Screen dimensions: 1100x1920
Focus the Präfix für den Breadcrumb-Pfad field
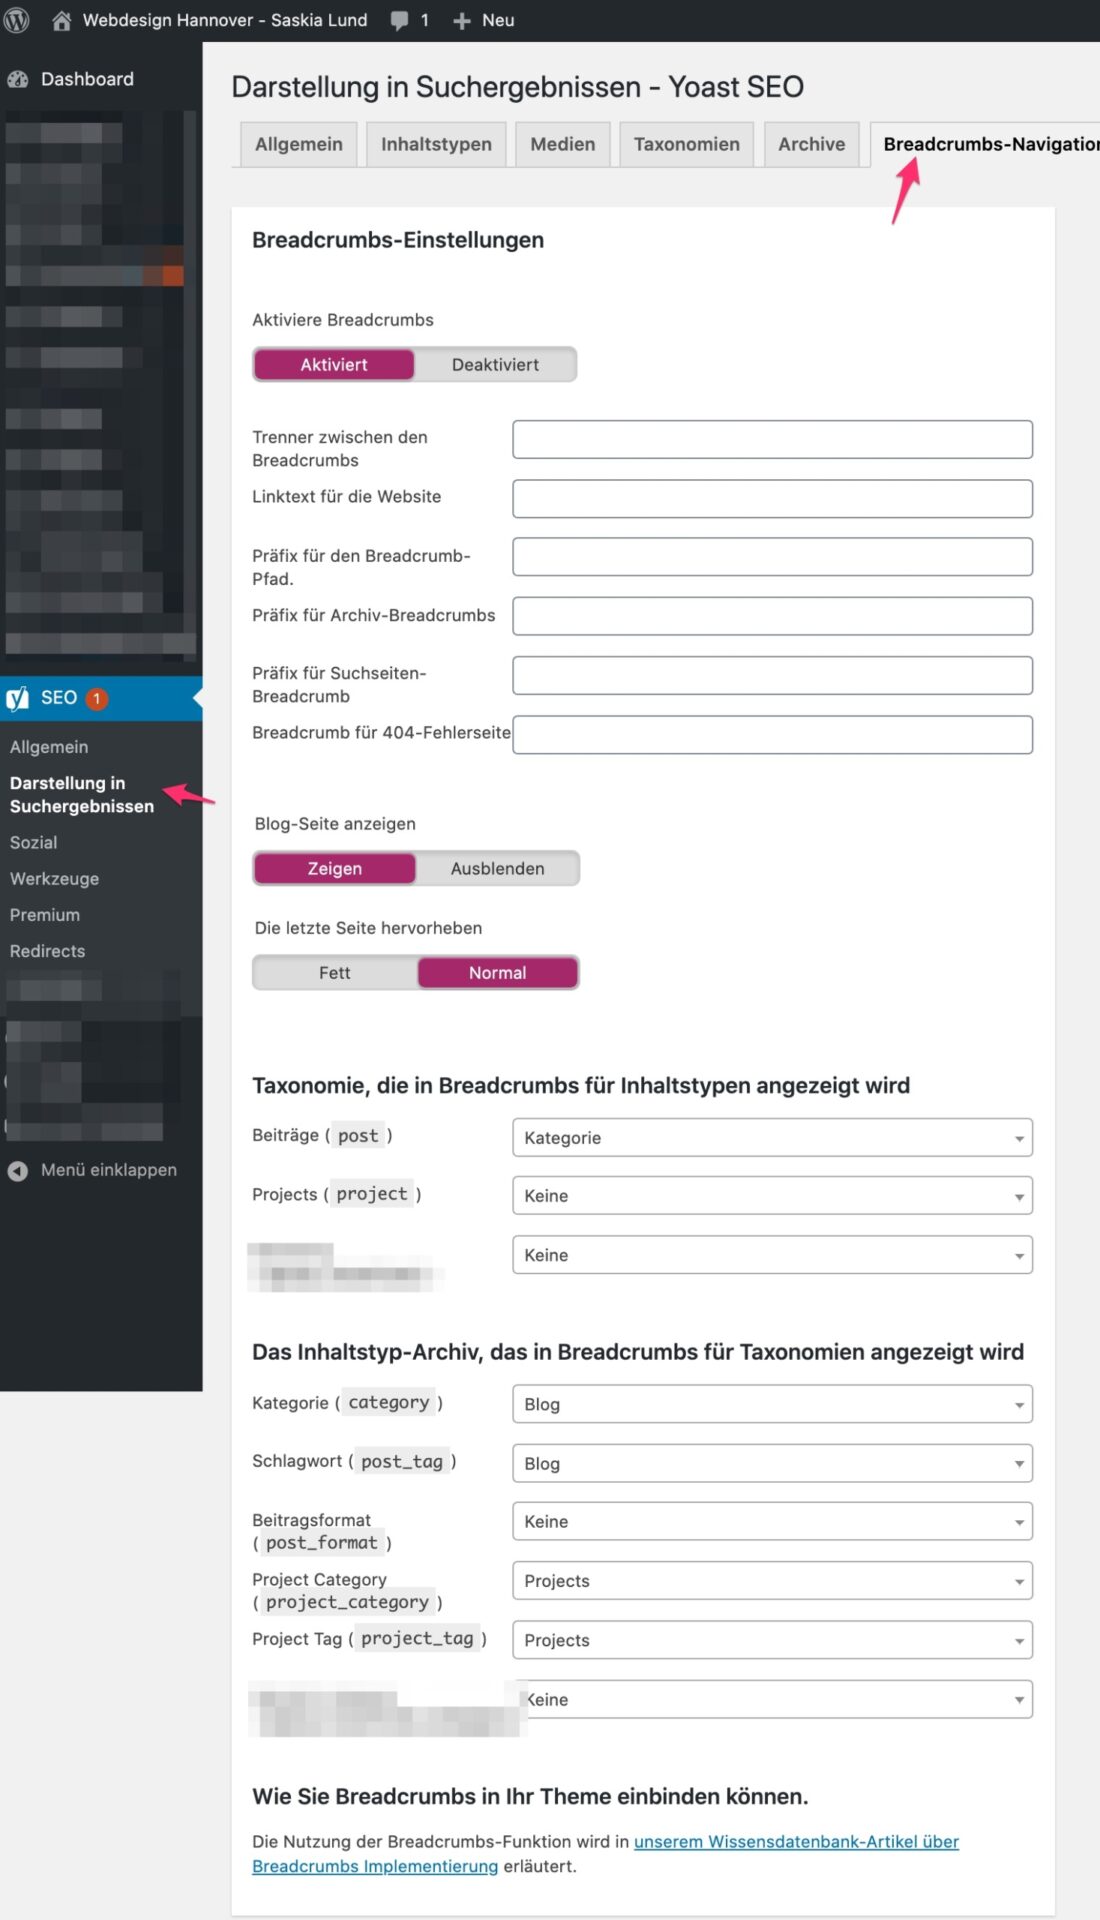772,557
